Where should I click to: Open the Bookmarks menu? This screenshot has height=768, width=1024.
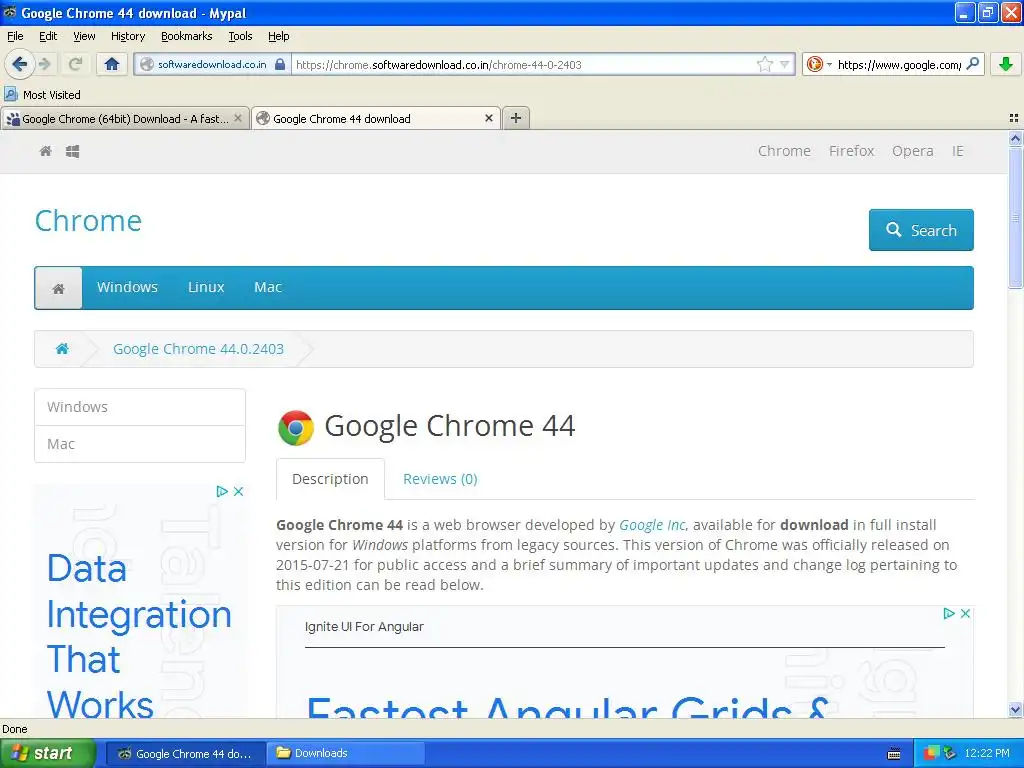tap(187, 36)
